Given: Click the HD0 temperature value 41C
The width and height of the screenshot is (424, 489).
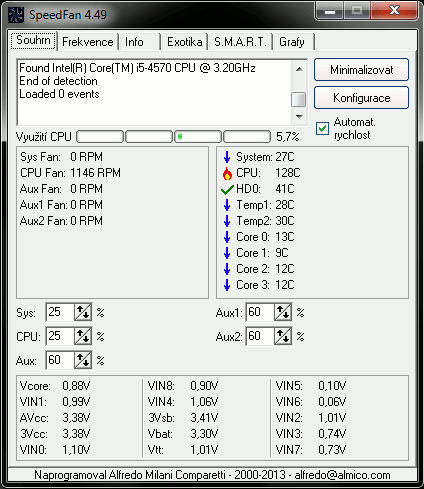Looking at the screenshot, I should (x=285, y=189).
